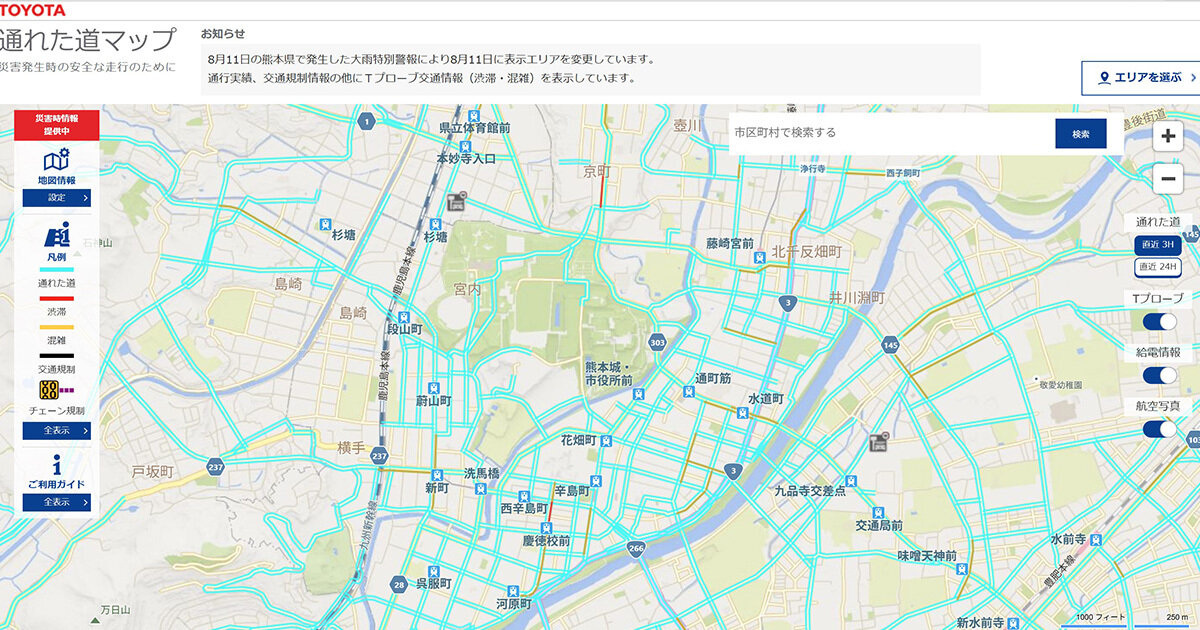Expand 地図情報 with the 設定 button
This screenshot has width=1200, height=630.
(56, 198)
